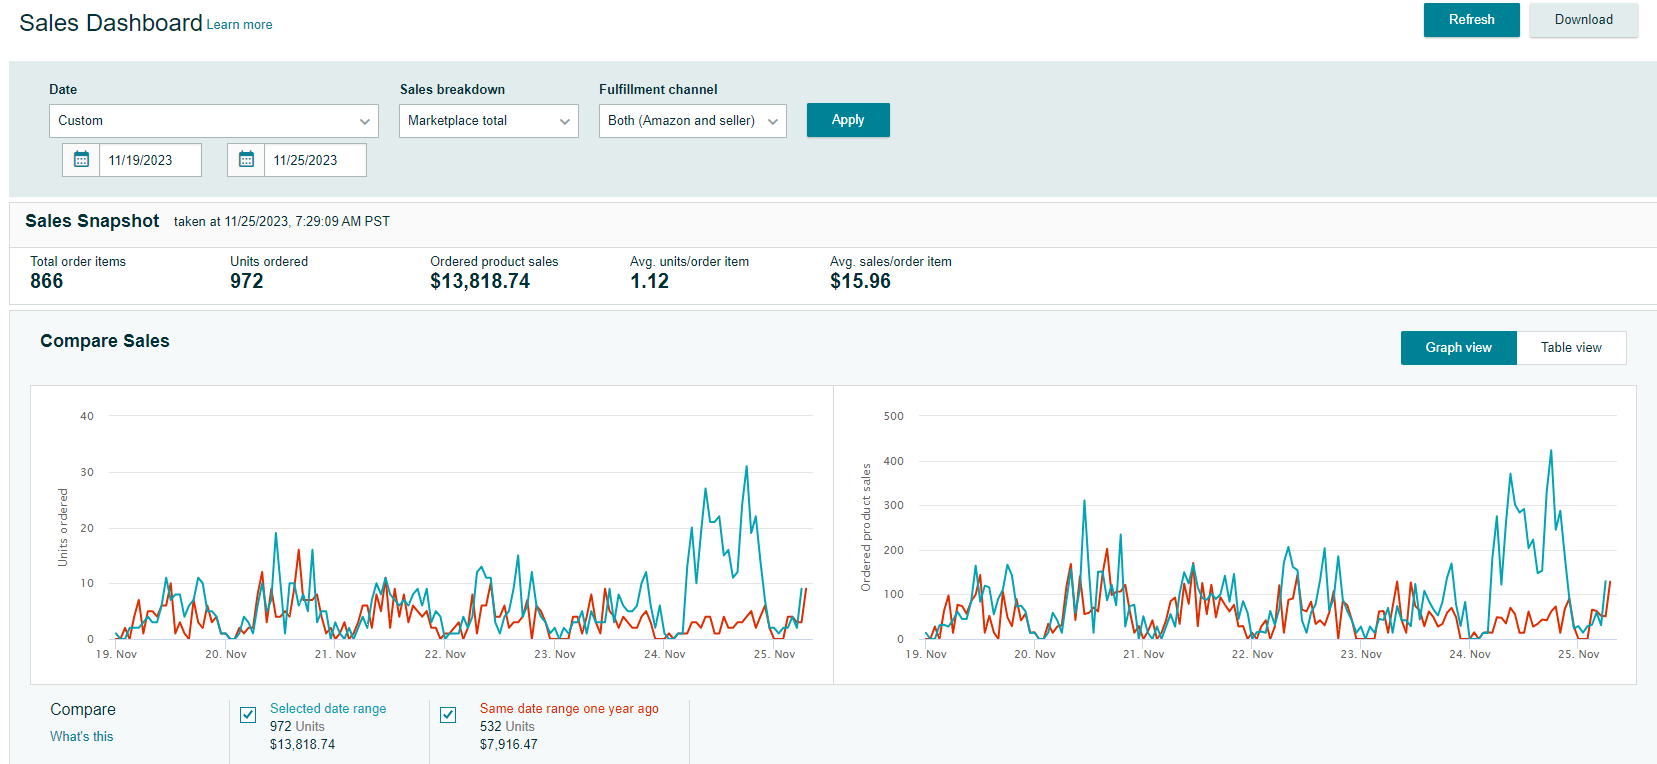Click the What's this link
This screenshot has width=1657, height=764.
[x=82, y=737]
